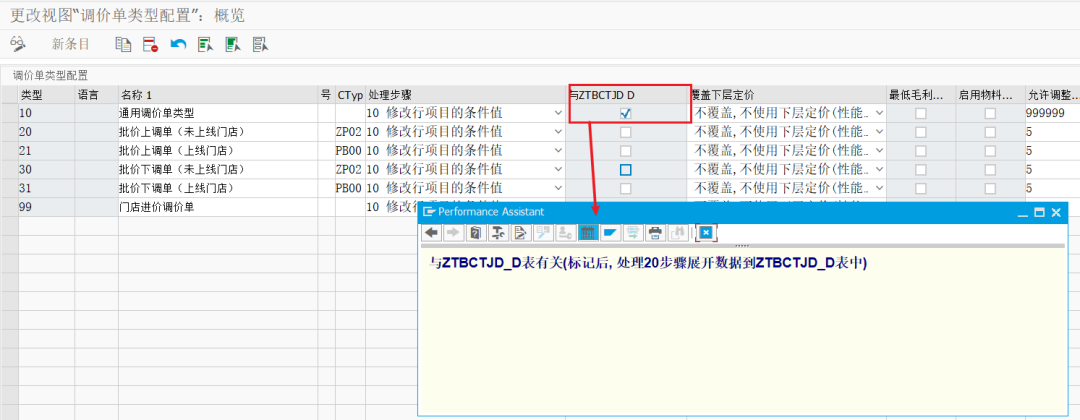Check 与ZTBCTJD D box for 批价上调单（上线门店）

click(625, 151)
